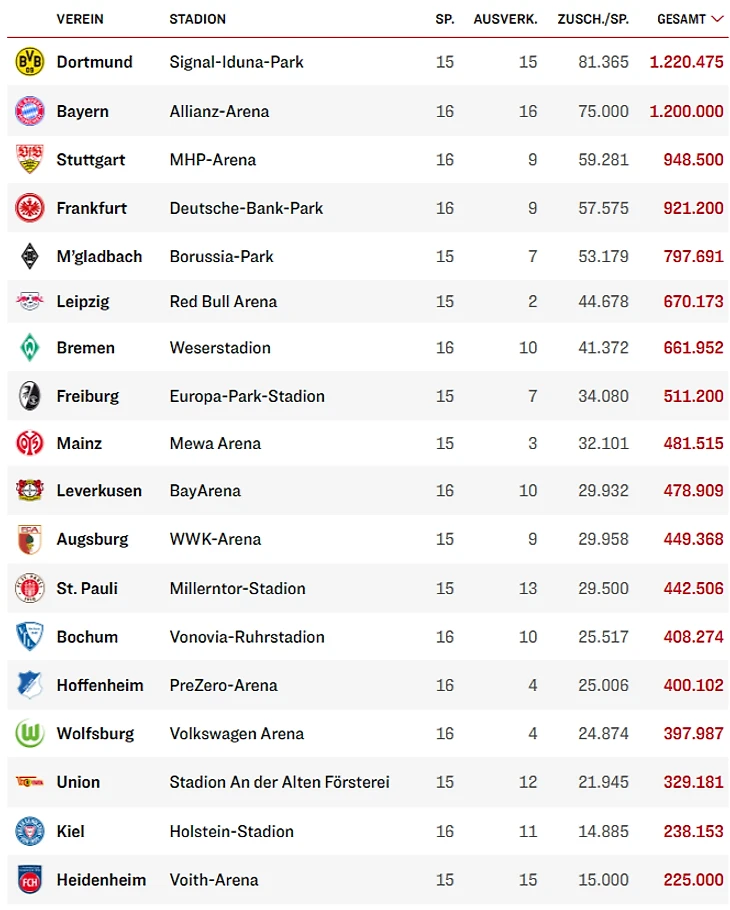Open the Heidenheim team link
Image resolution: width=730 pixels, height=910 pixels.
click(101, 880)
